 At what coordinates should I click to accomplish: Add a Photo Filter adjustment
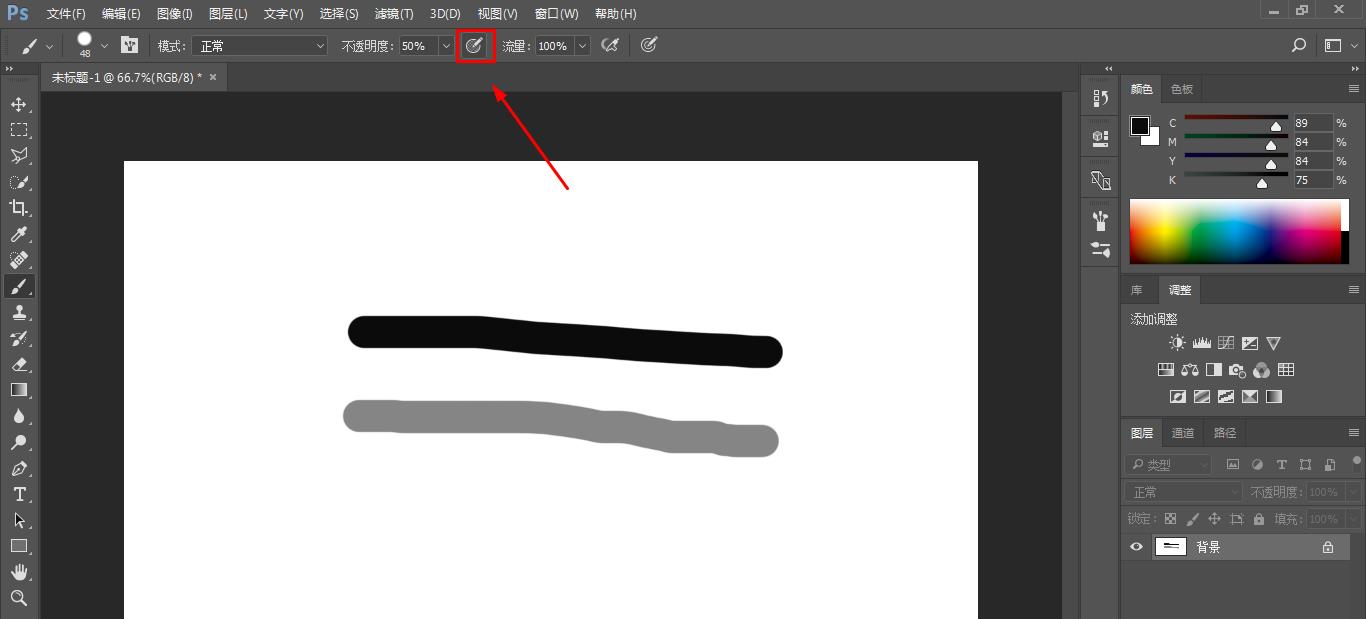1238,370
